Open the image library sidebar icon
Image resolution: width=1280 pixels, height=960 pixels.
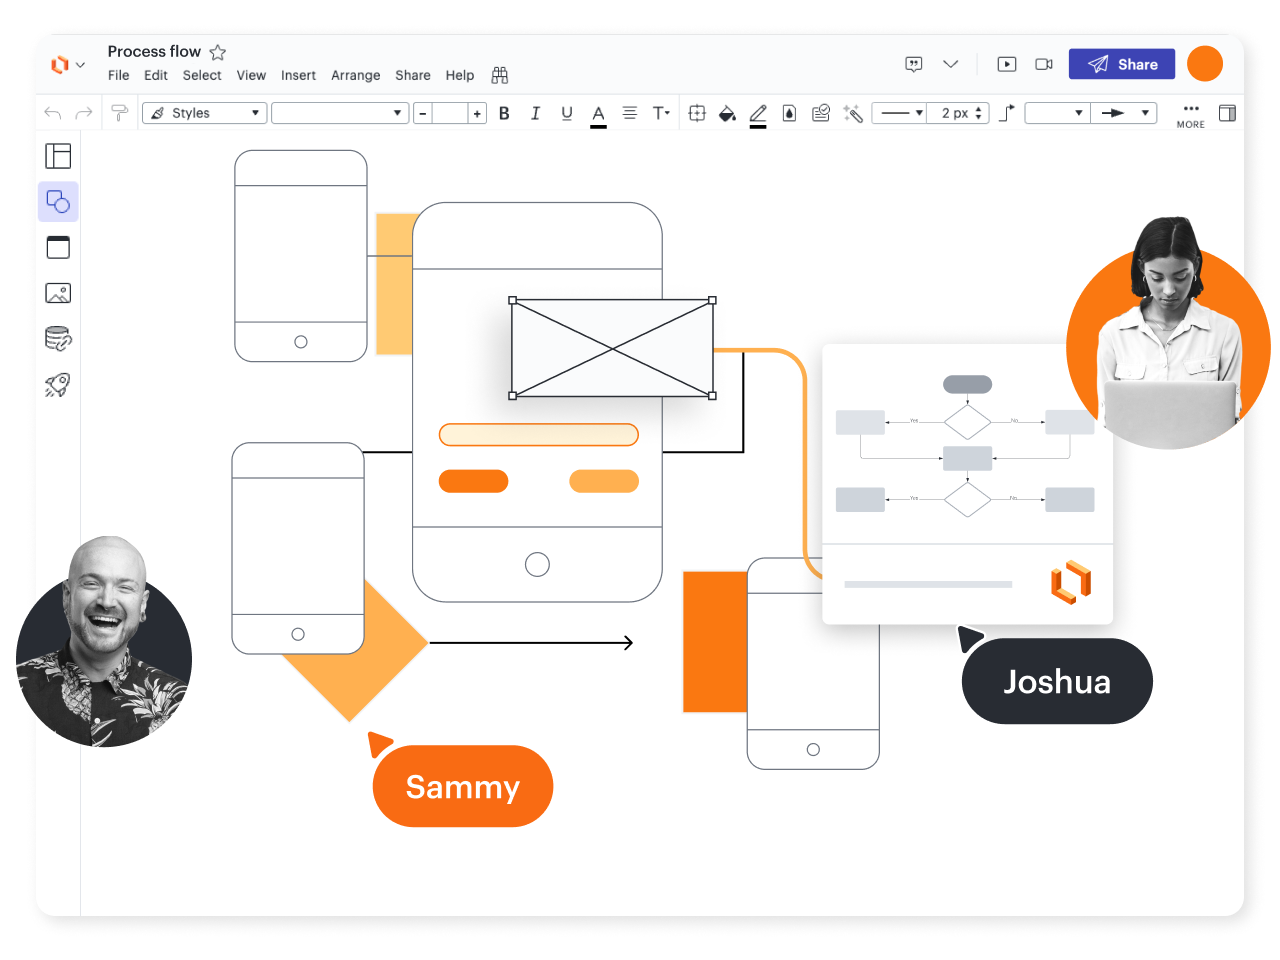pyautogui.click(x=58, y=294)
